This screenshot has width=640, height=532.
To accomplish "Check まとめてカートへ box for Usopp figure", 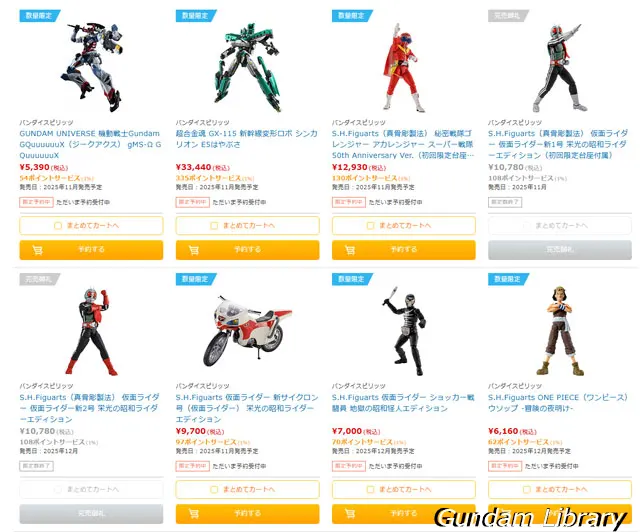I will (x=527, y=489).
